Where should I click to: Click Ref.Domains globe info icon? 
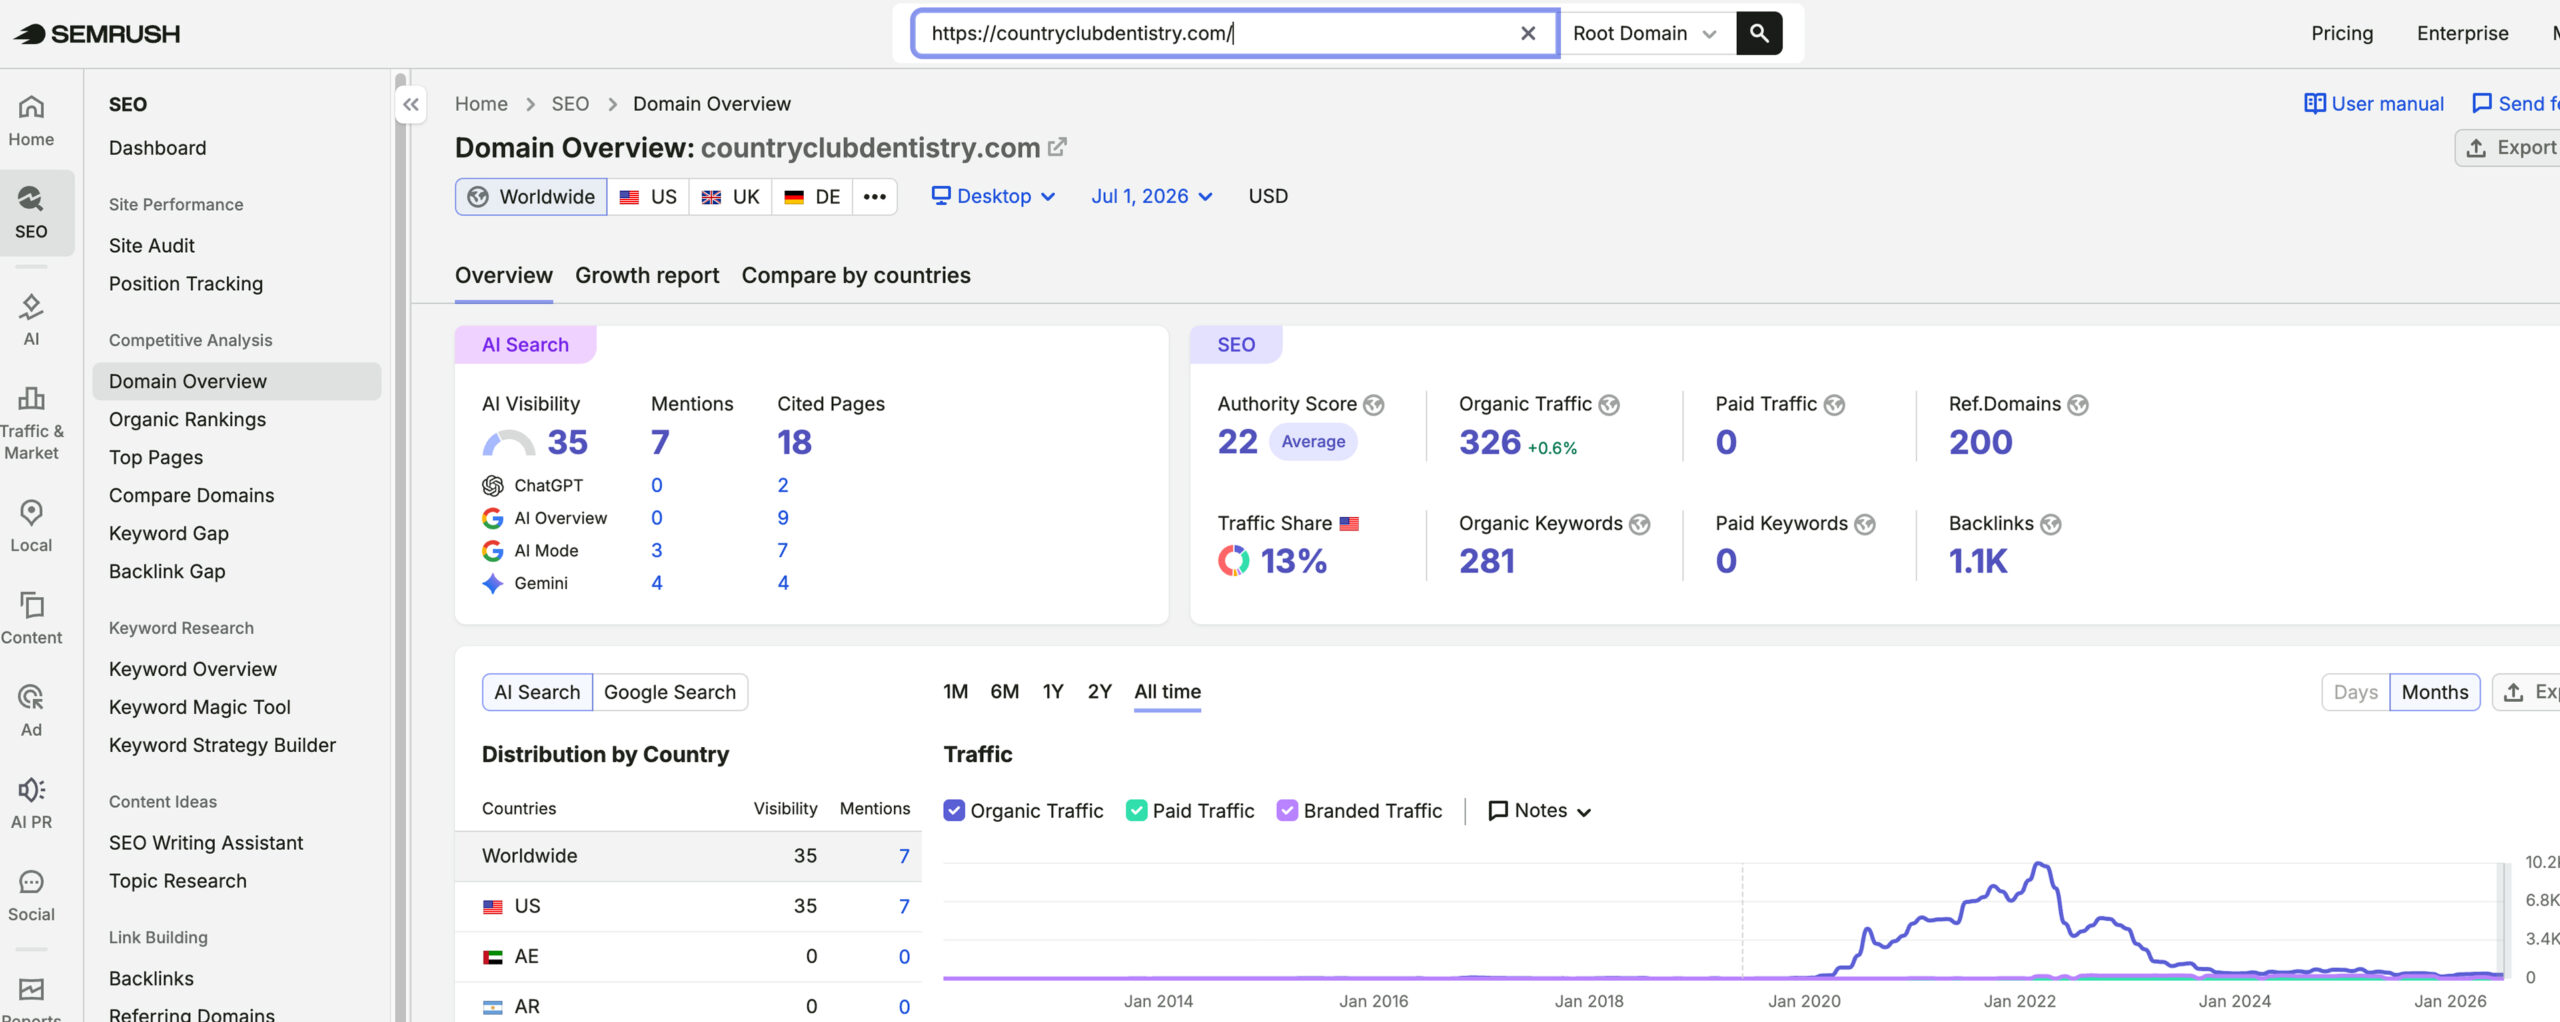click(x=2078, y=404)
